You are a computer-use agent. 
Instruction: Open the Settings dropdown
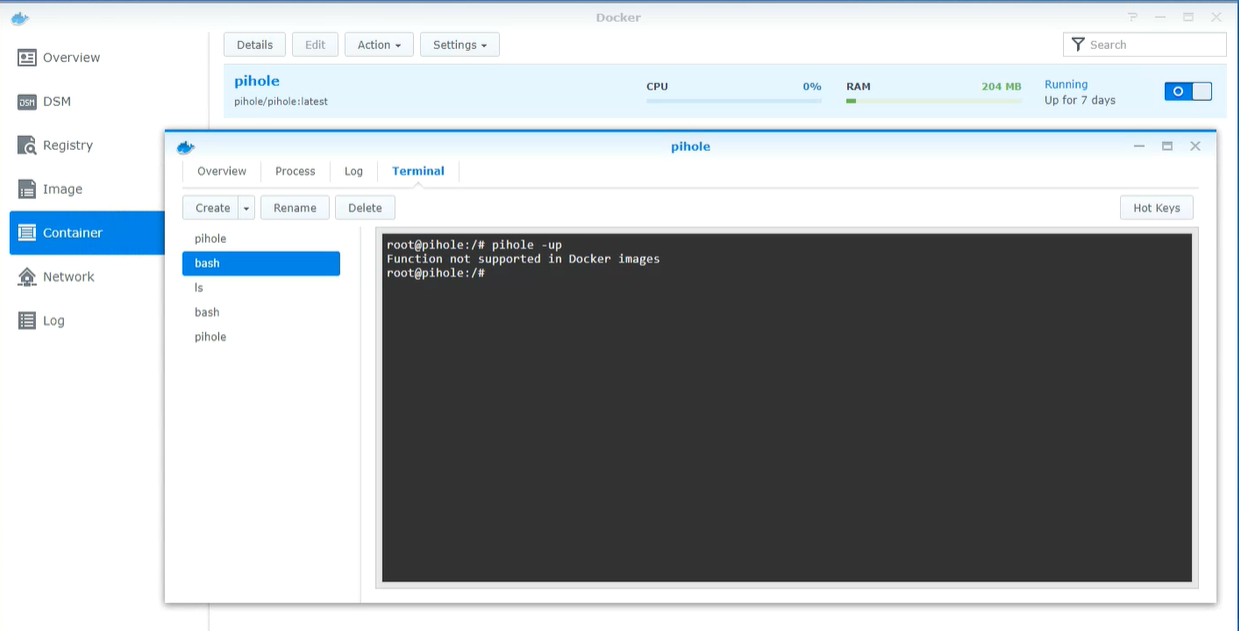[459, 44]
